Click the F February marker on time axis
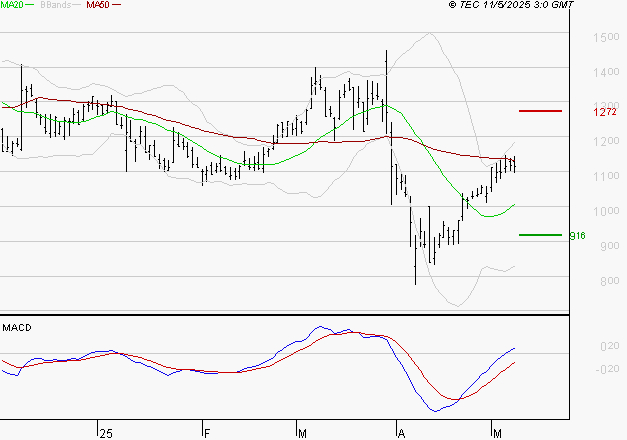 (x=207, y=434)
